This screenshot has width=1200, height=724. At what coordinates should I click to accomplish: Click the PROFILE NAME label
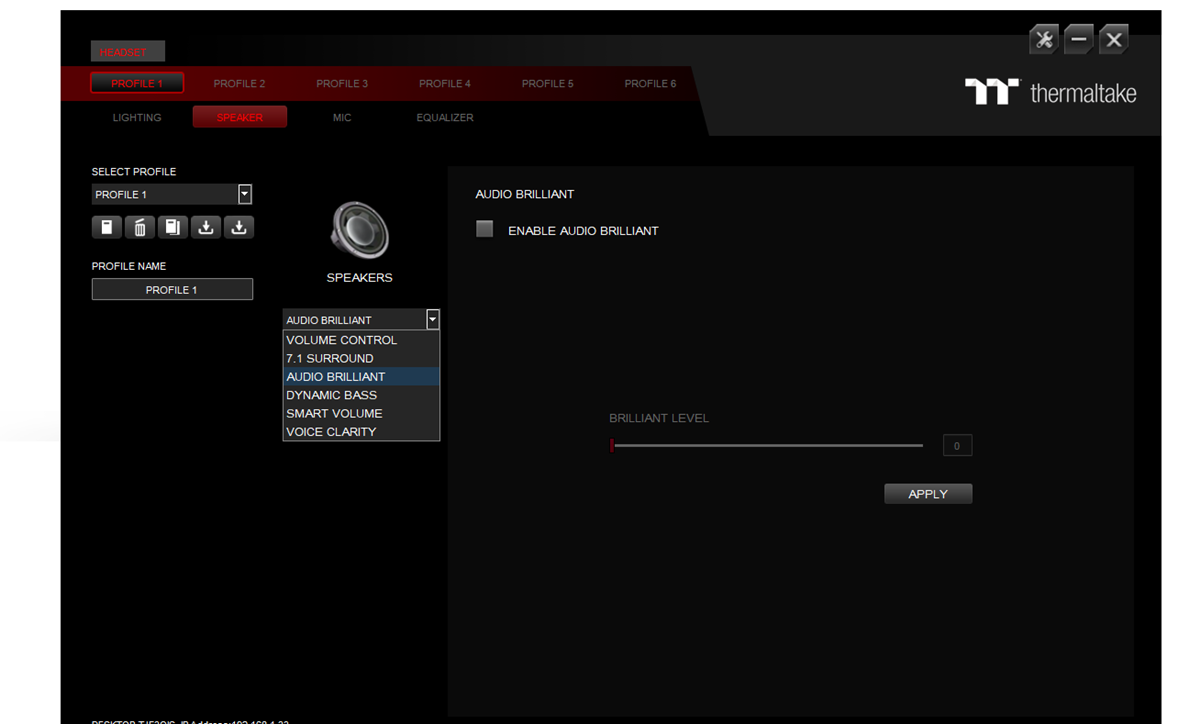click(129, 266)
